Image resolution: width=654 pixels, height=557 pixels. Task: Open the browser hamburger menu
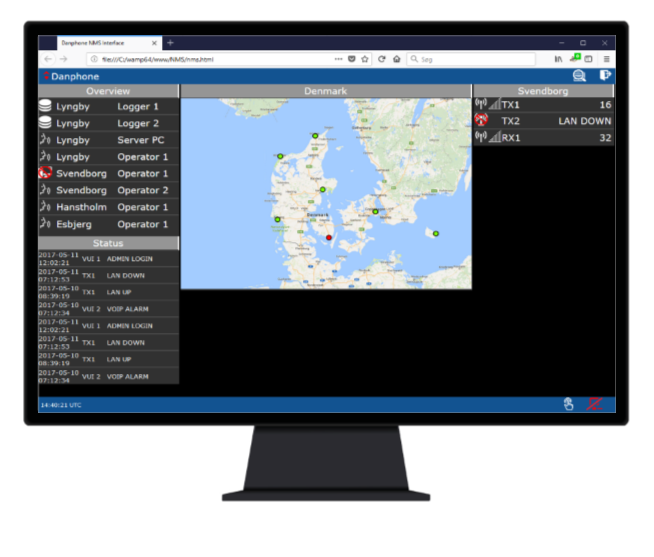(x=606, y=59)
